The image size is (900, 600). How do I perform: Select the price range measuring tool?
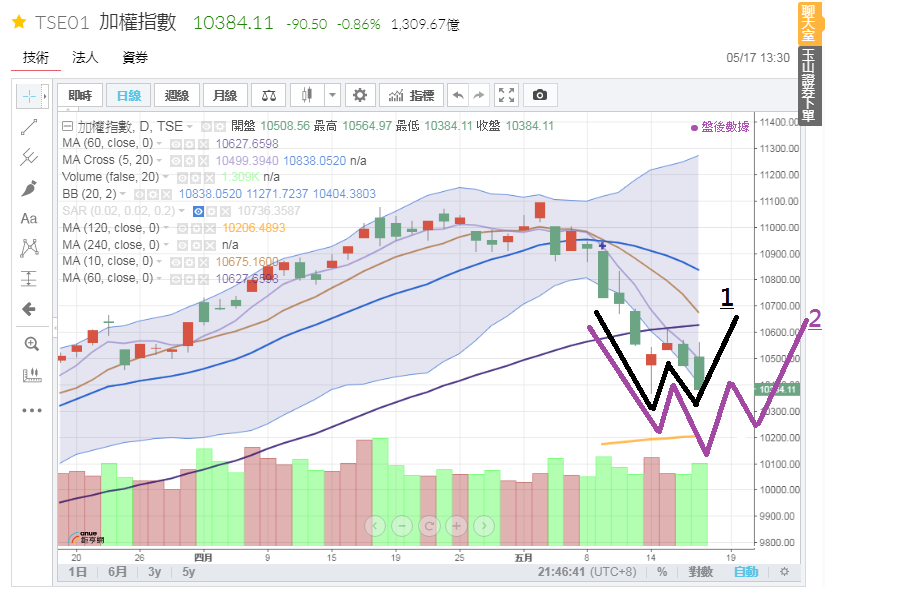[29, 278]
